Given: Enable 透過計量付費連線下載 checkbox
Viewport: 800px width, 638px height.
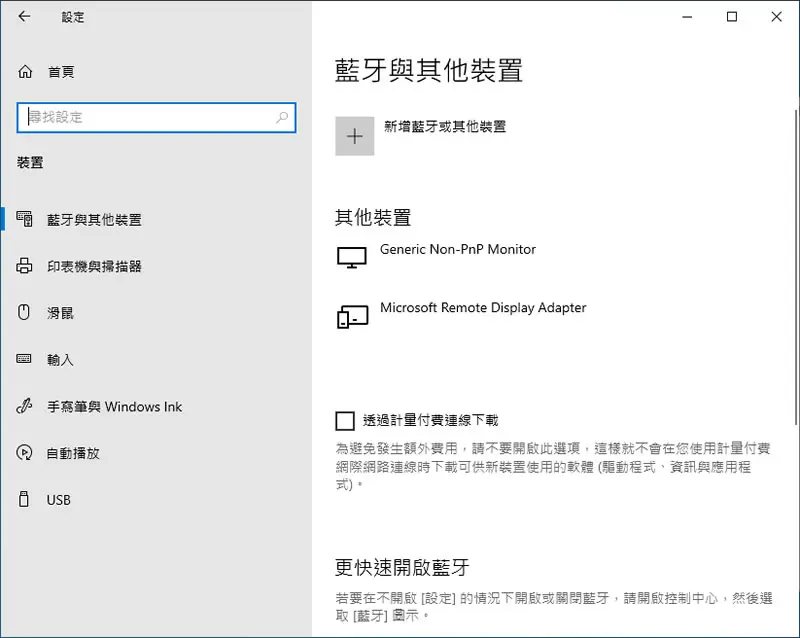Looking at the screenshot, I should coord(345,421).
